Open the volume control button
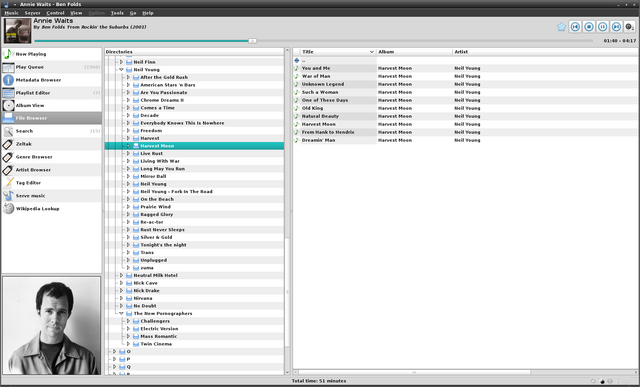This screenshot has width=640, height=387. click(630, 27)
